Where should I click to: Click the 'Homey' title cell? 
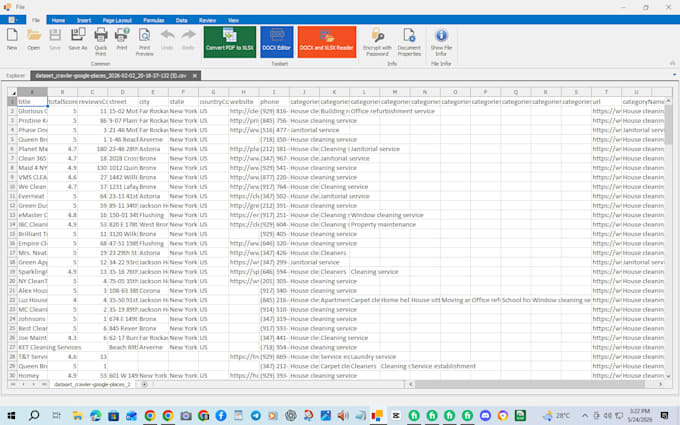click(x=32, y=376)
